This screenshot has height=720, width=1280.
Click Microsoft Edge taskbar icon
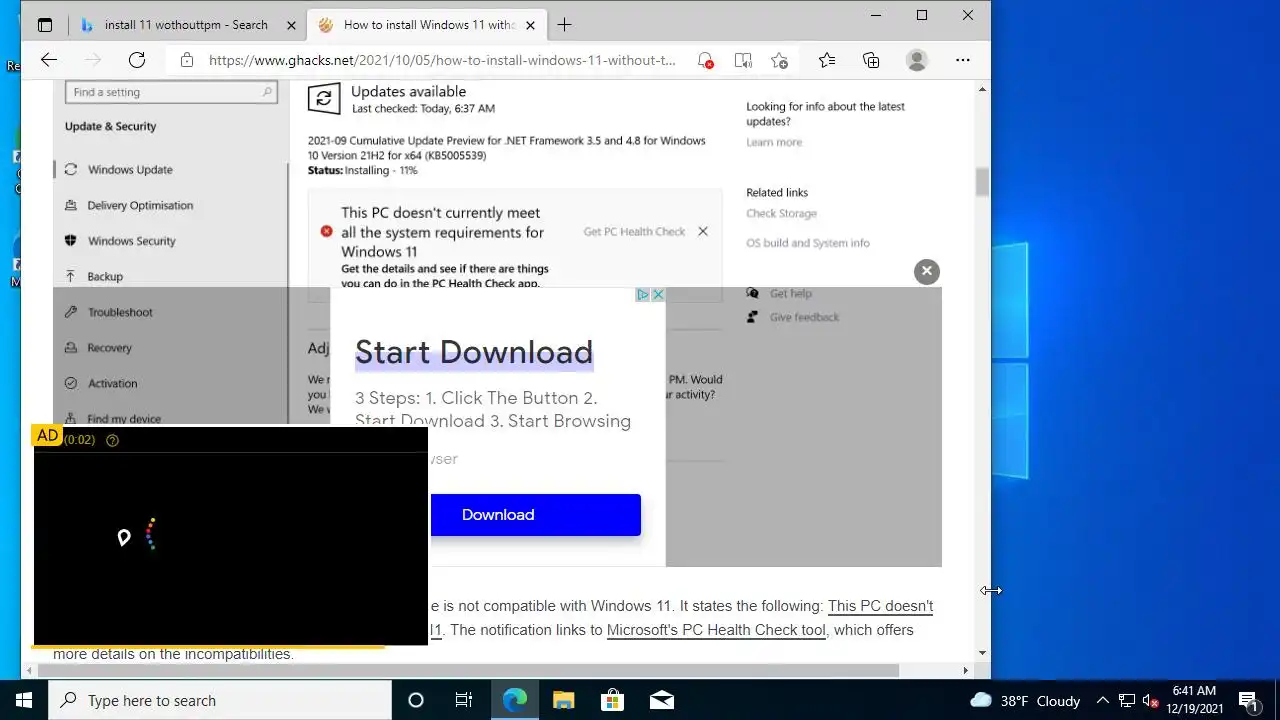click(515, 701)
